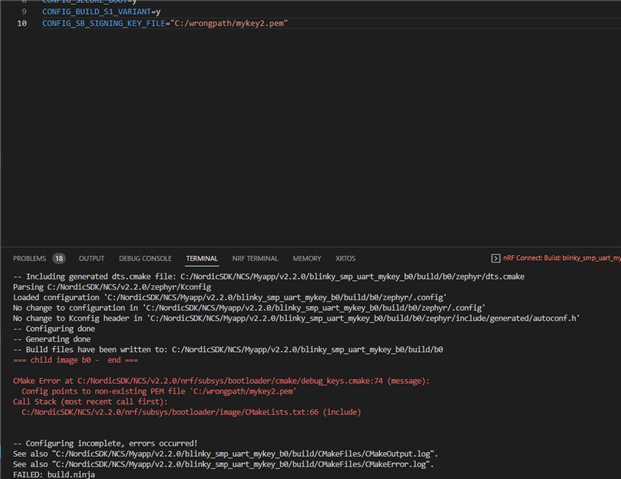Open the CMakeOutput.log path link
The width and height of the screenshot is (621, 479).
[x=243, y=454]
